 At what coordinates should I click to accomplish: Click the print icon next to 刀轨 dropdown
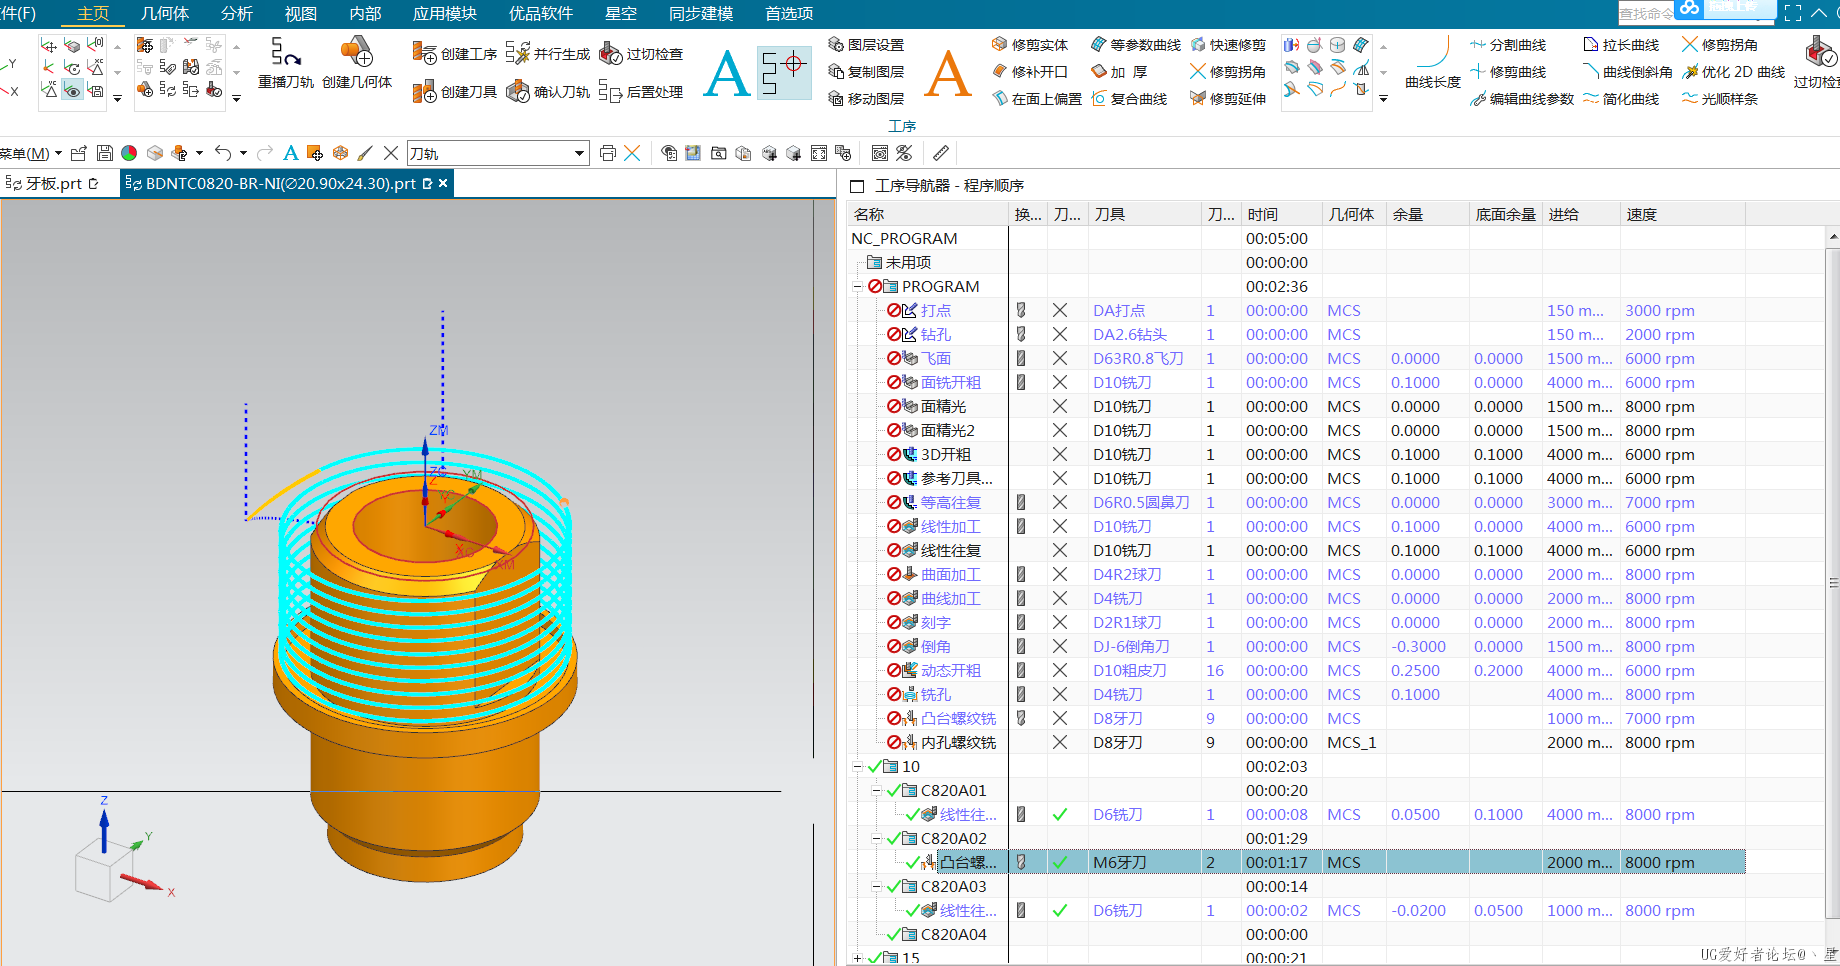click(607, 153)
